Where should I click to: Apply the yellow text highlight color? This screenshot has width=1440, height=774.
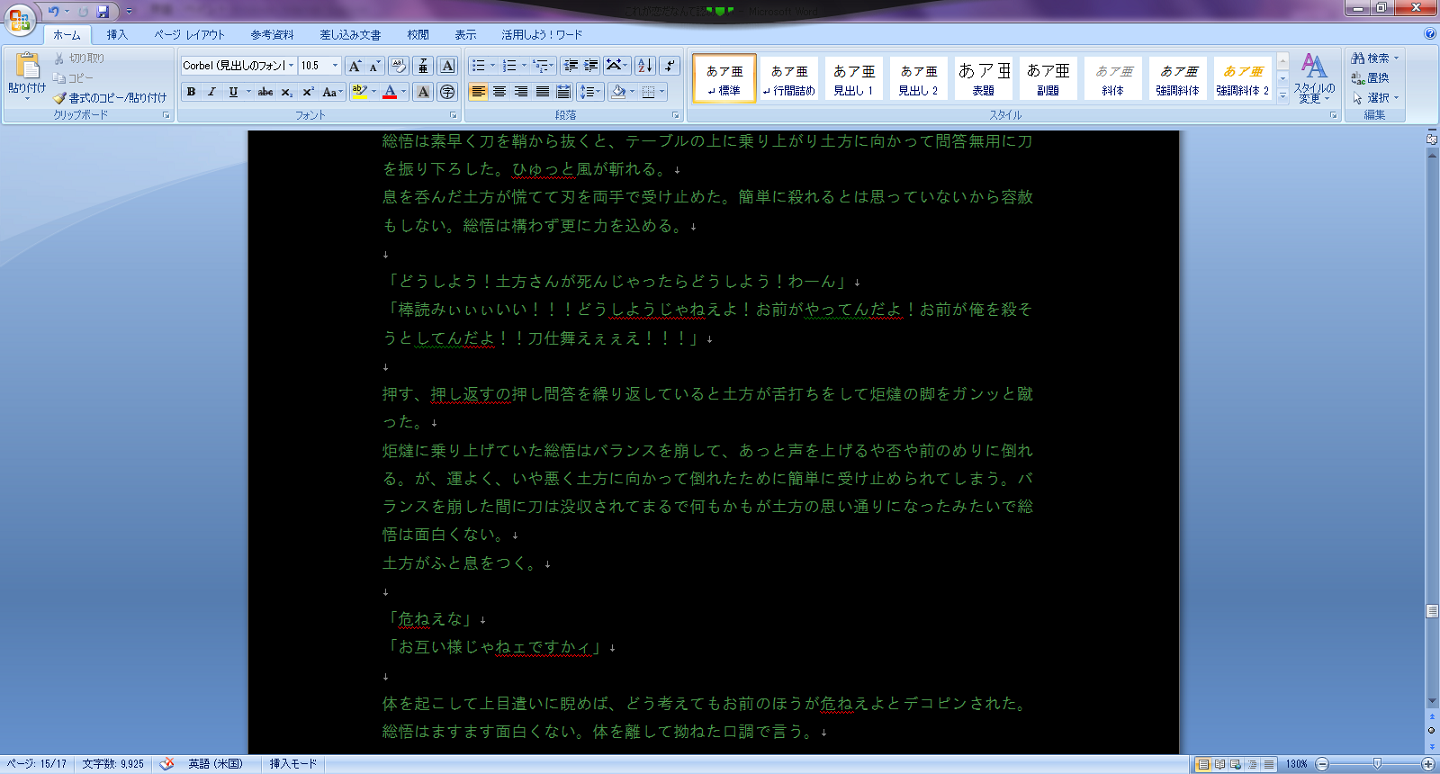(x=360, y=92)
